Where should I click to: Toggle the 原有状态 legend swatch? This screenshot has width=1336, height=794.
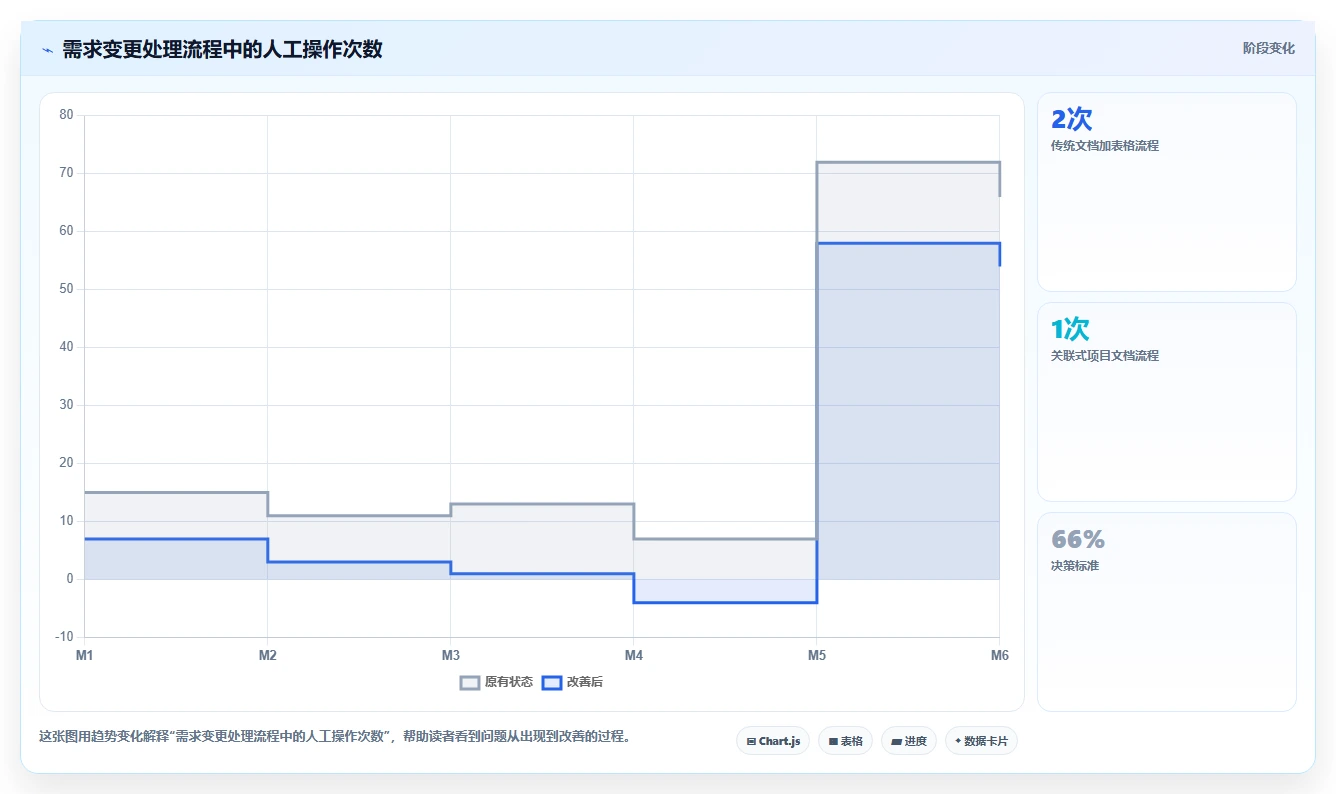[x=470, y=682]
